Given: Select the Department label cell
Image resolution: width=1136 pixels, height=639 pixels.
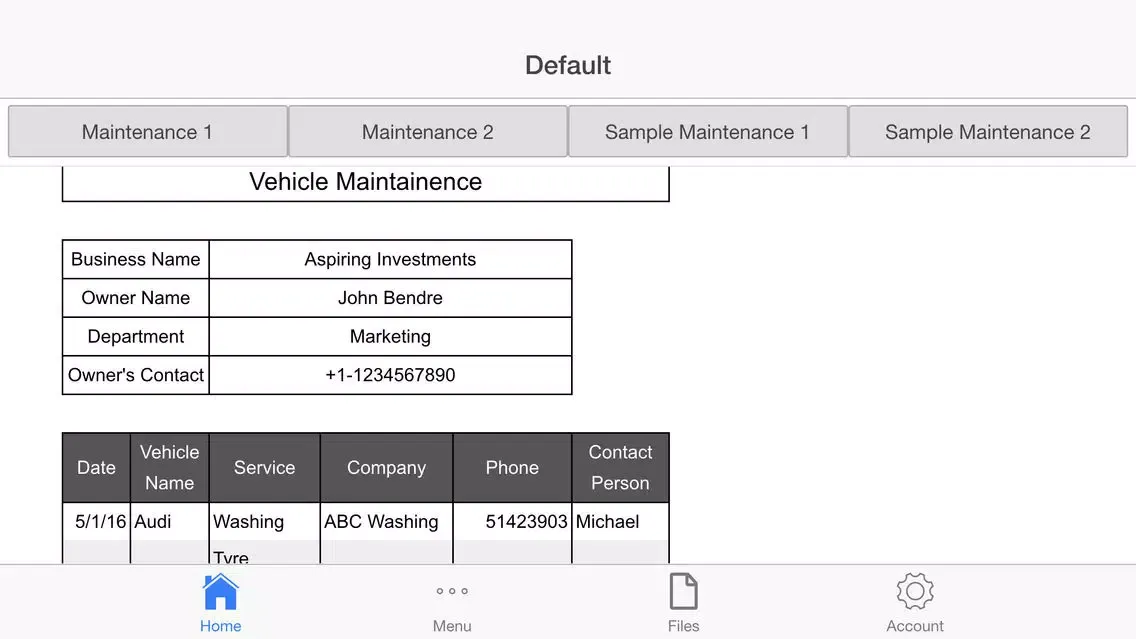Looking at the screenshot, I should coord(135,336).
